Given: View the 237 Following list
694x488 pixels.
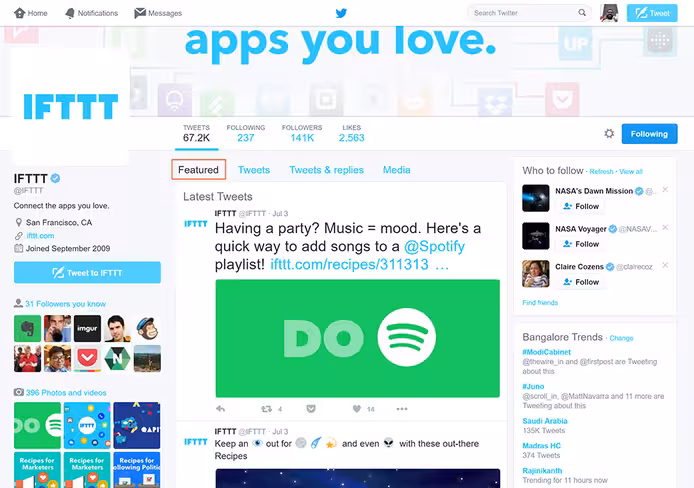Looking at the screenshot, I should [246, 133].
